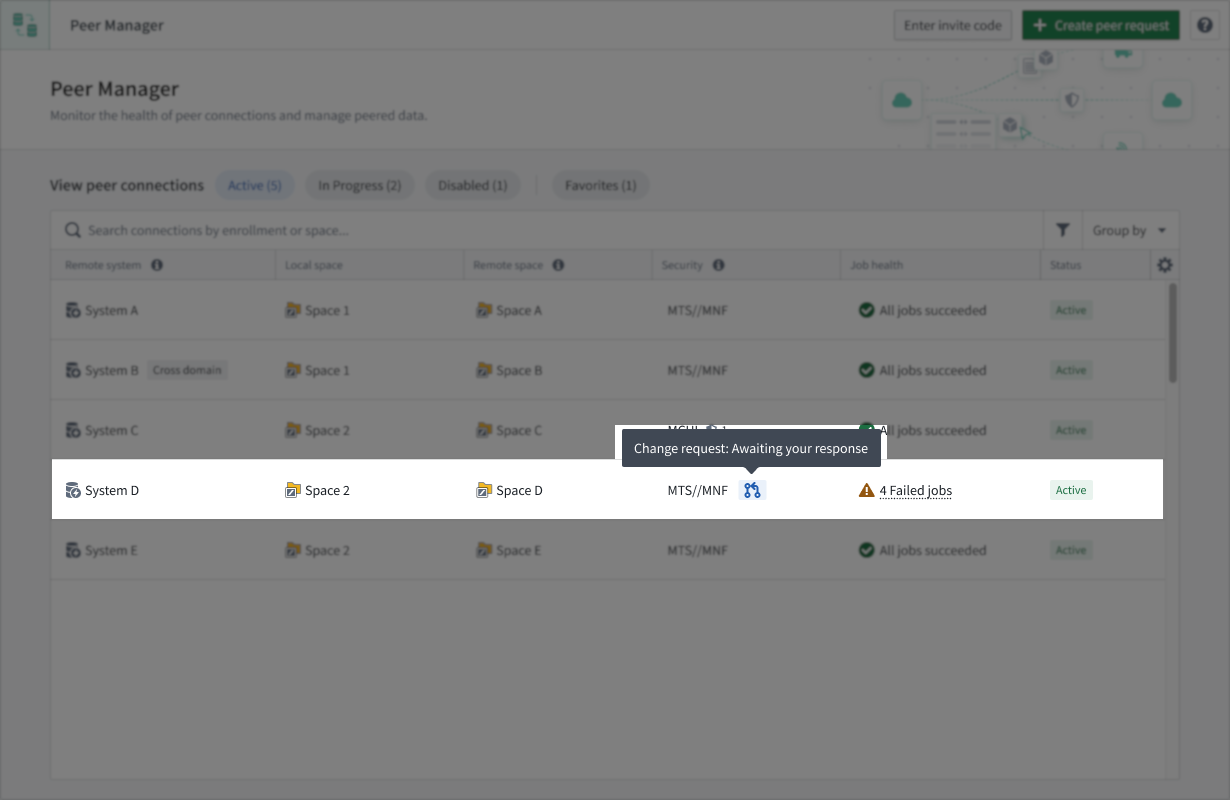The width and height of the screenshot is (1230, 800).
Task: Click the System C name text
Action: point(112,430)
